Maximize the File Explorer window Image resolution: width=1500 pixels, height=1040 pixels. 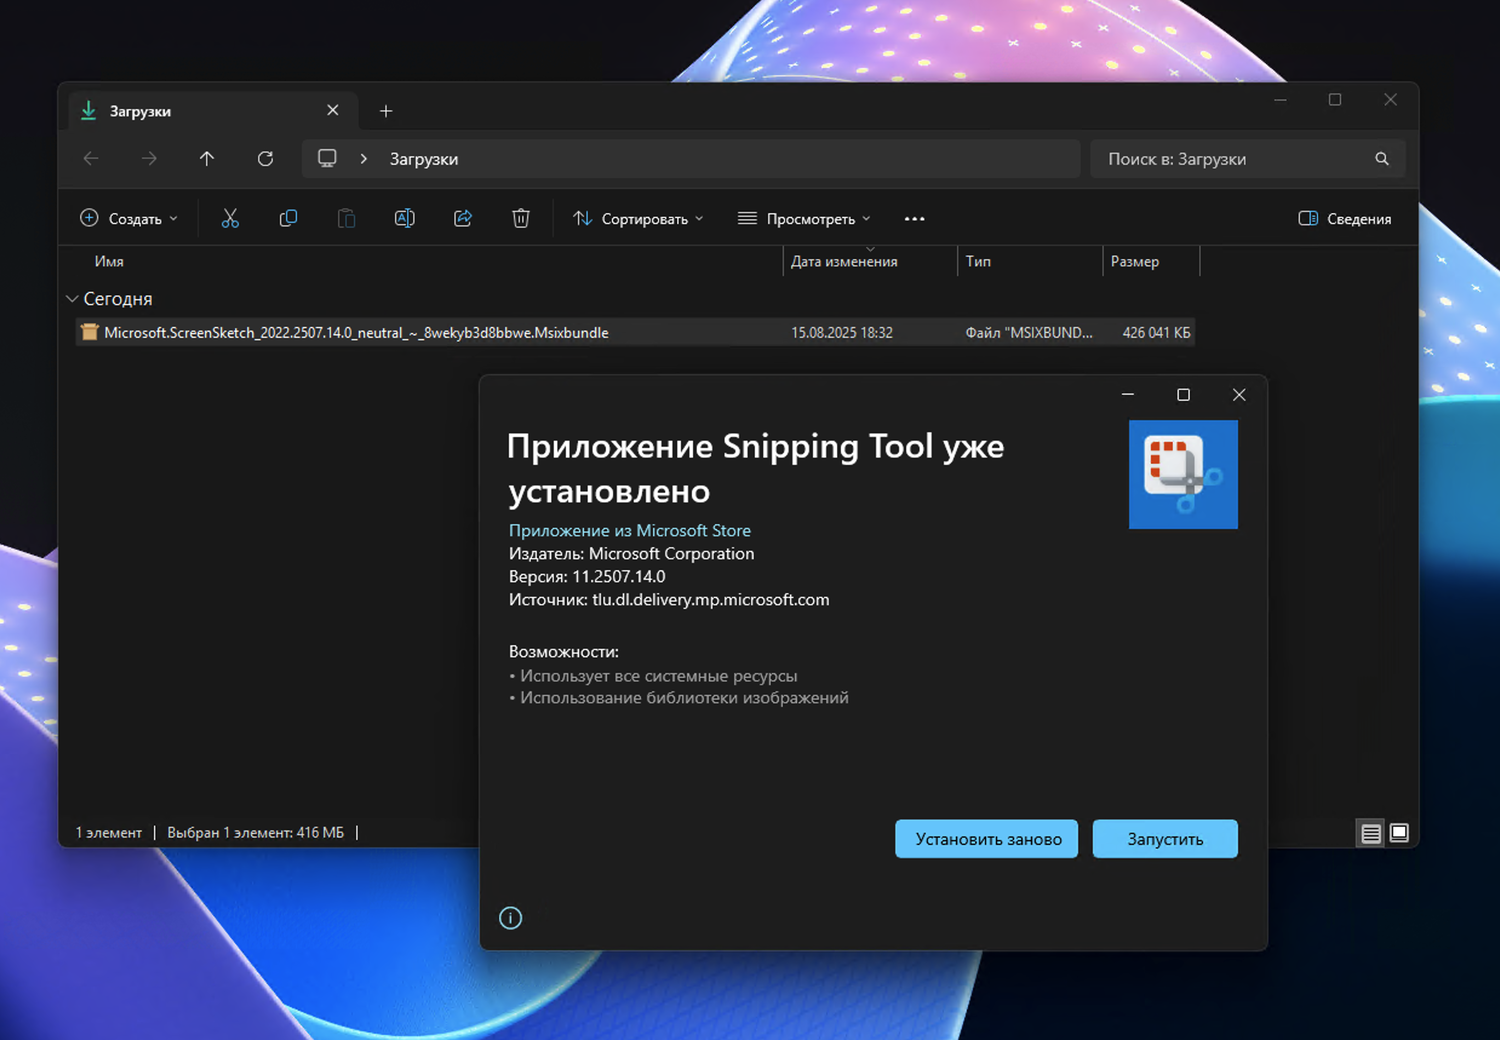coord(1335,100)
